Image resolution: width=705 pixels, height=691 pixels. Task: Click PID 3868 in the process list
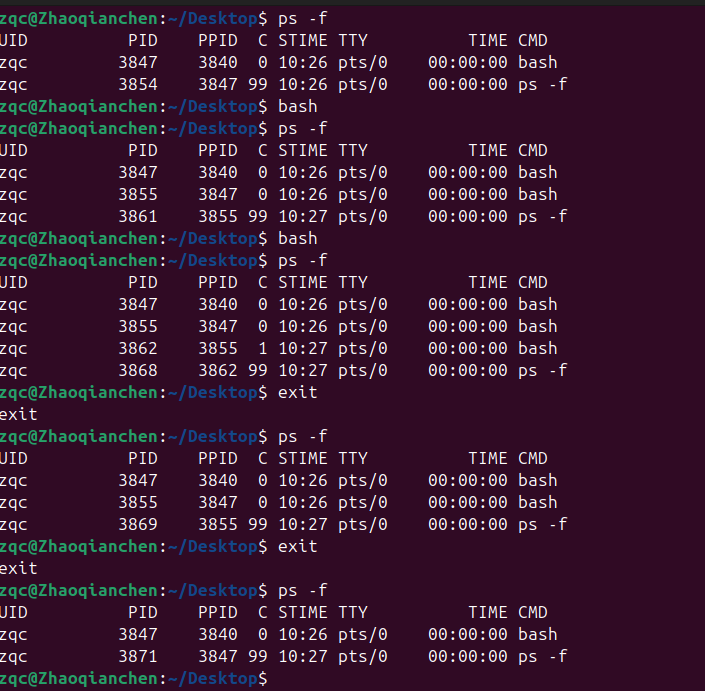point(138,370)
